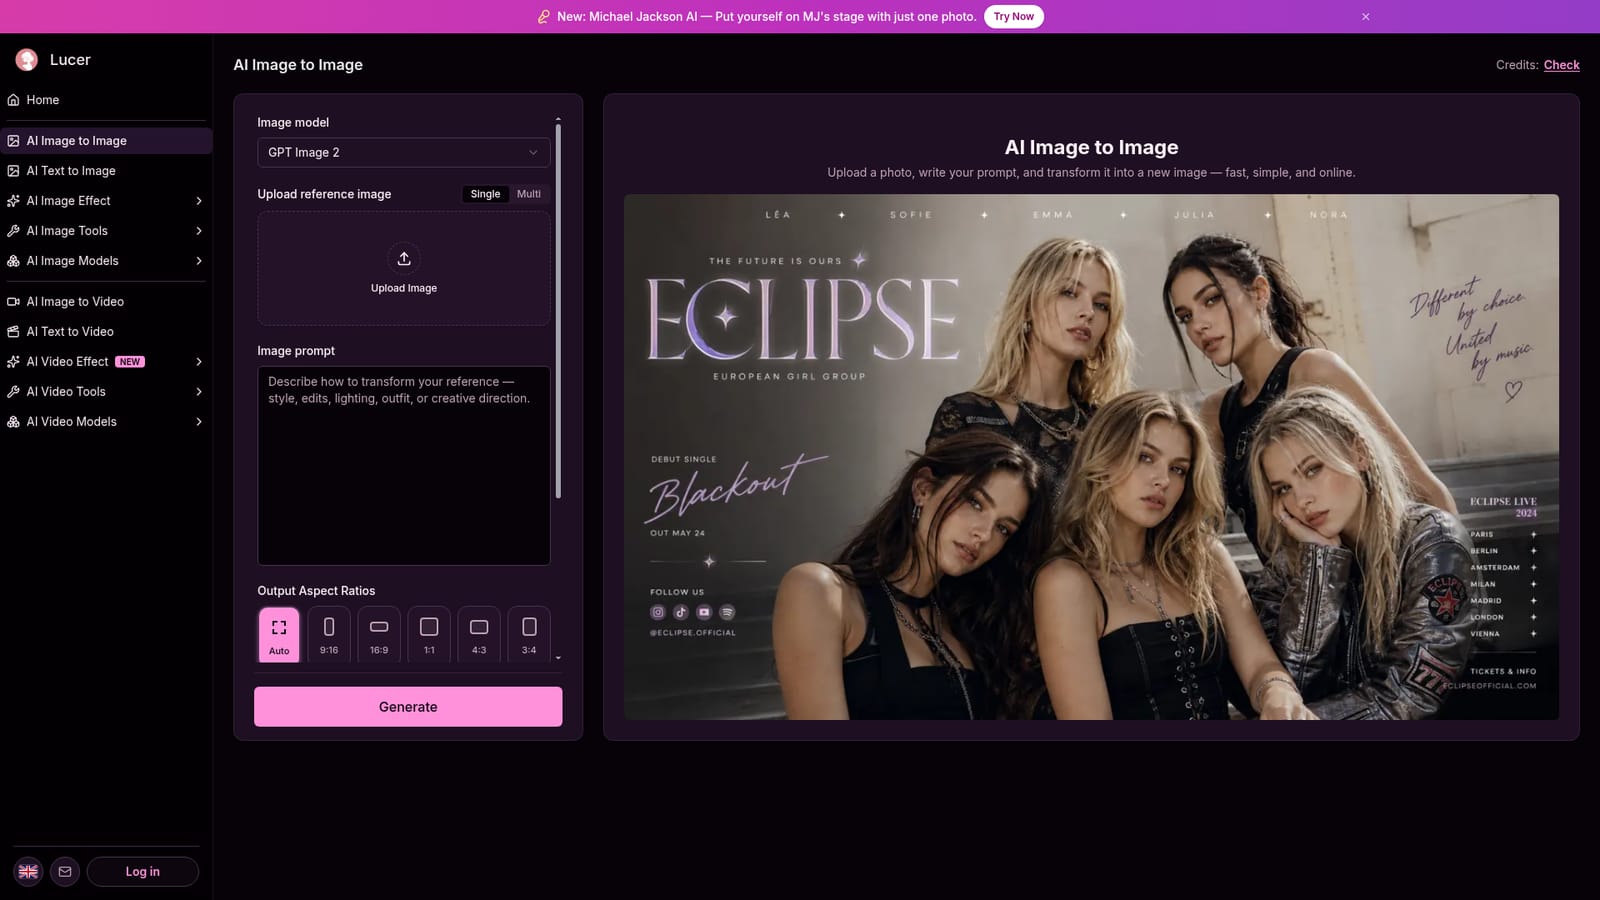Select the 9:16 aspect ratio
Viewport: 1600px width, 900px height.
(329, 634)
